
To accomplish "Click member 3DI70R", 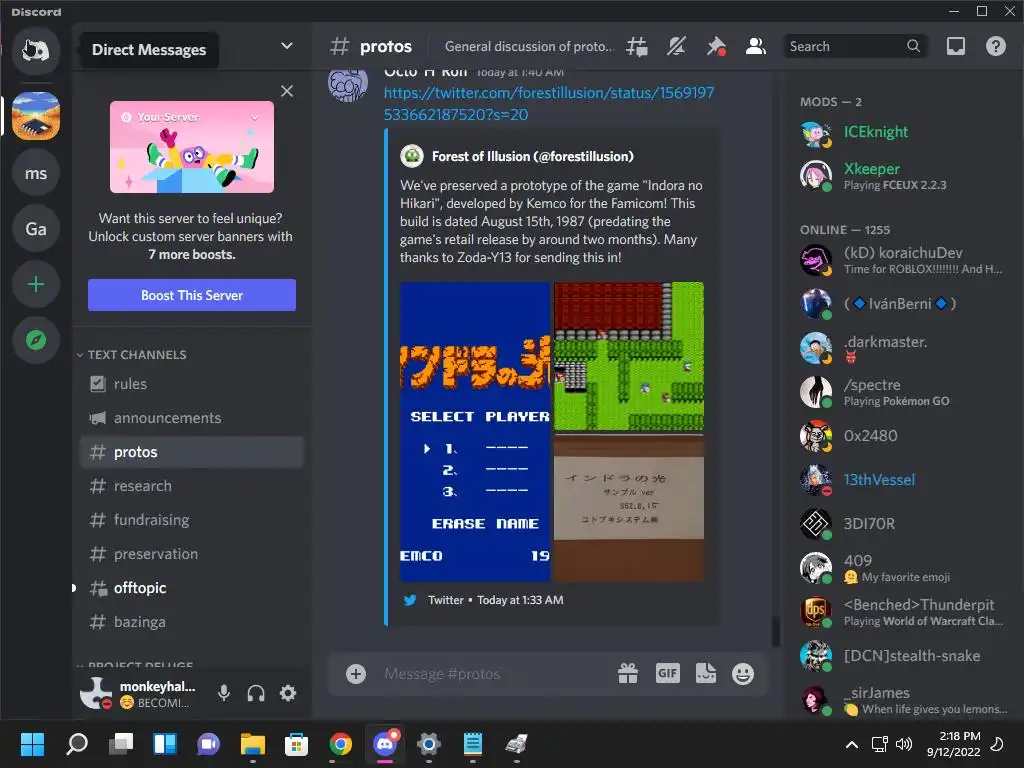I will coord(903,524).
